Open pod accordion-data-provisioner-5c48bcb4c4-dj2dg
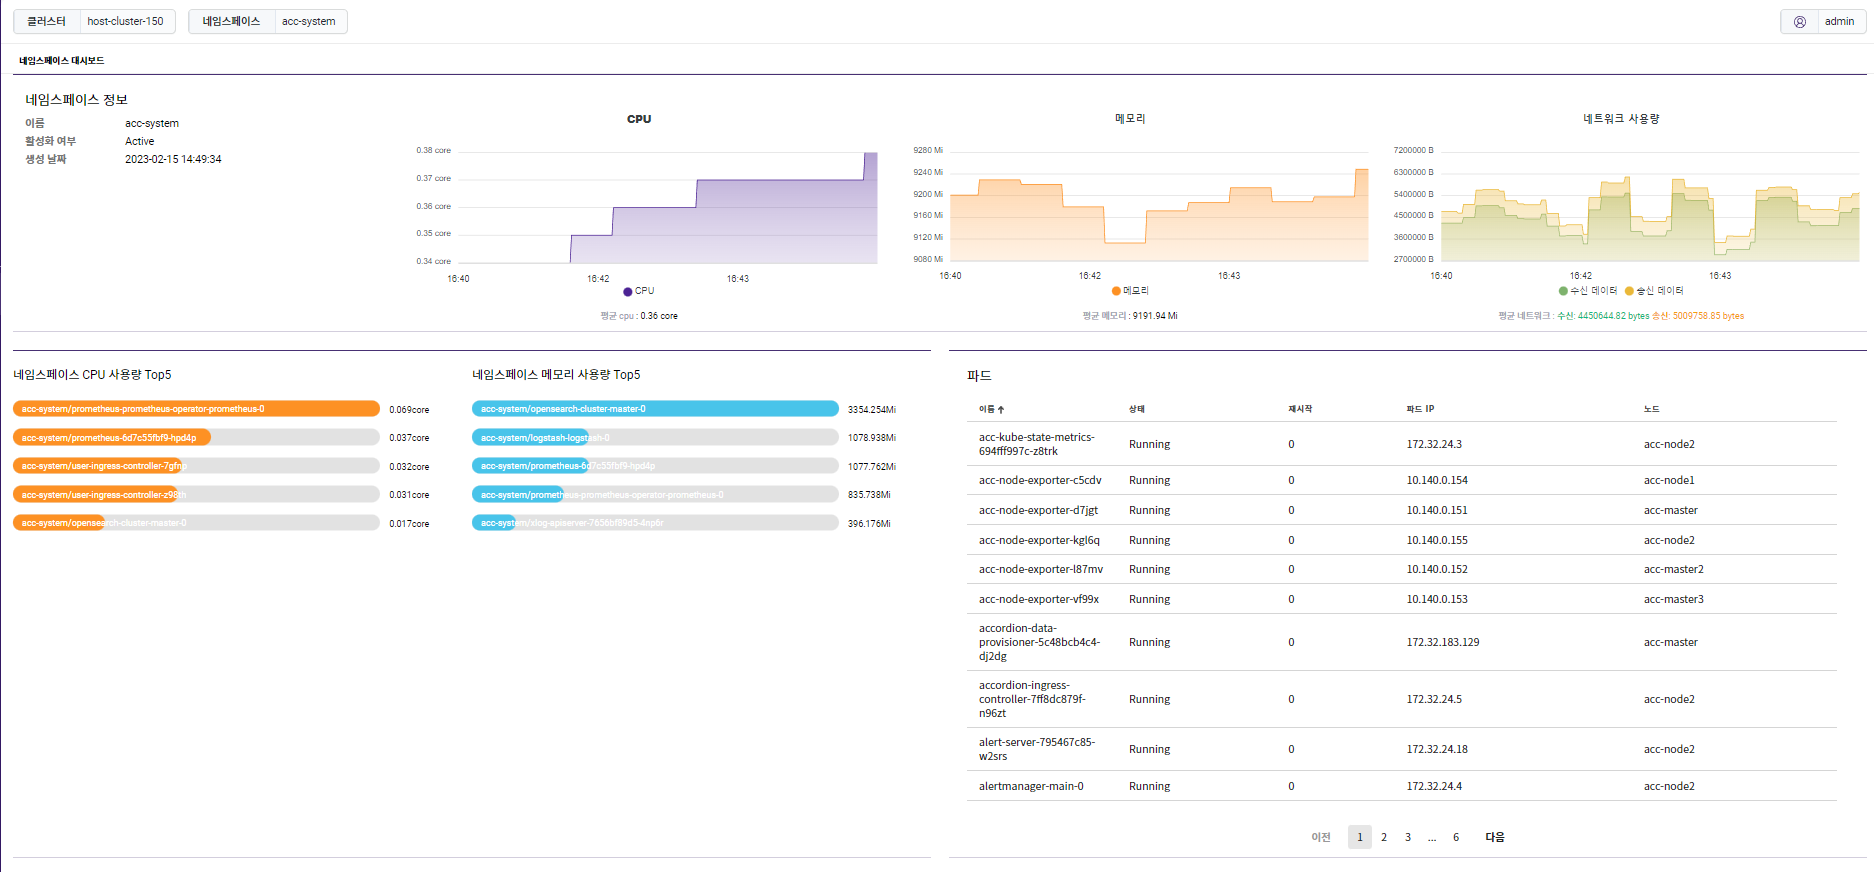 1039,642
